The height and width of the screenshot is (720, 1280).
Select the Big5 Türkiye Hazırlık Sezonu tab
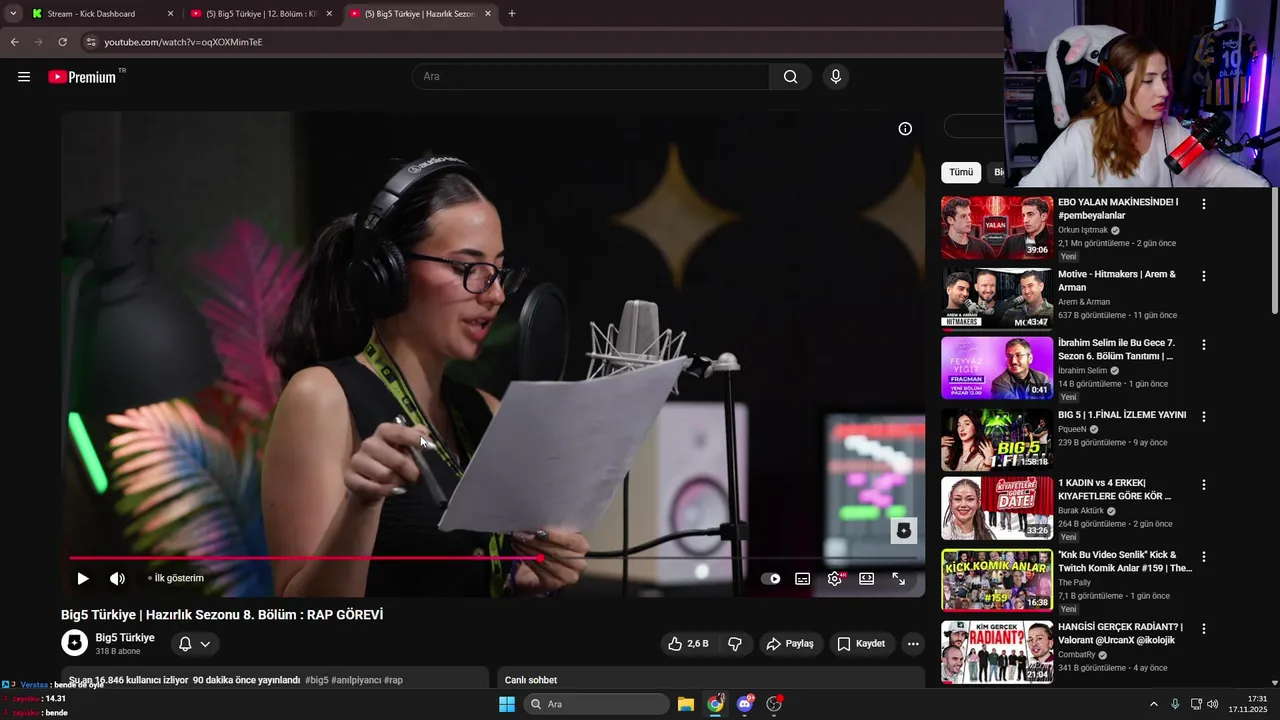(418, 14)
